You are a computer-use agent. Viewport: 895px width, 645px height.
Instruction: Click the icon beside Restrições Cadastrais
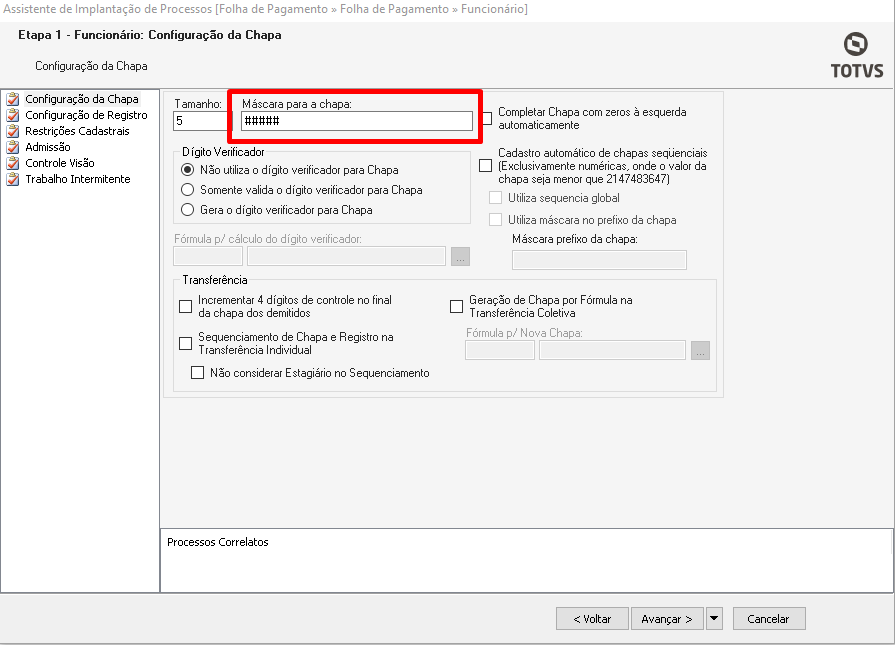pyautogui.click(x=13, y=131)
